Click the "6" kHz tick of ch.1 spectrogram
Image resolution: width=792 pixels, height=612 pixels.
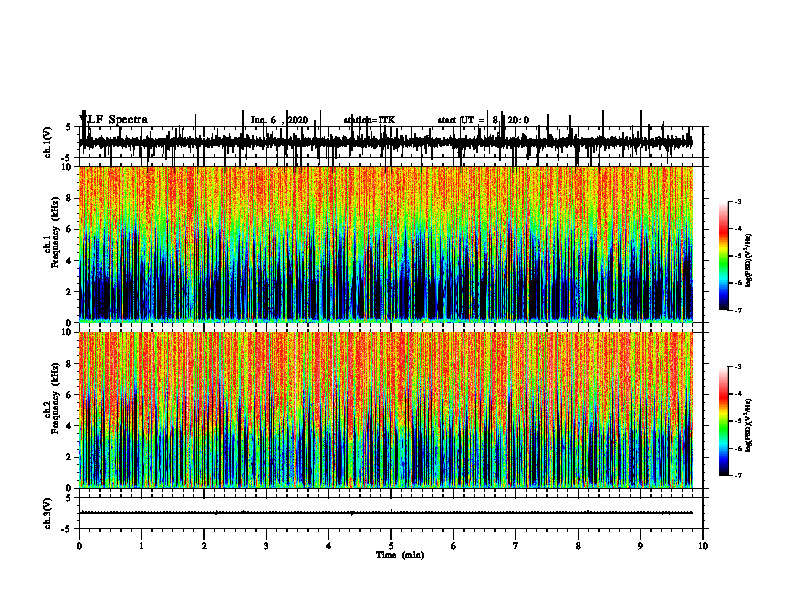[x=70, y=229]
